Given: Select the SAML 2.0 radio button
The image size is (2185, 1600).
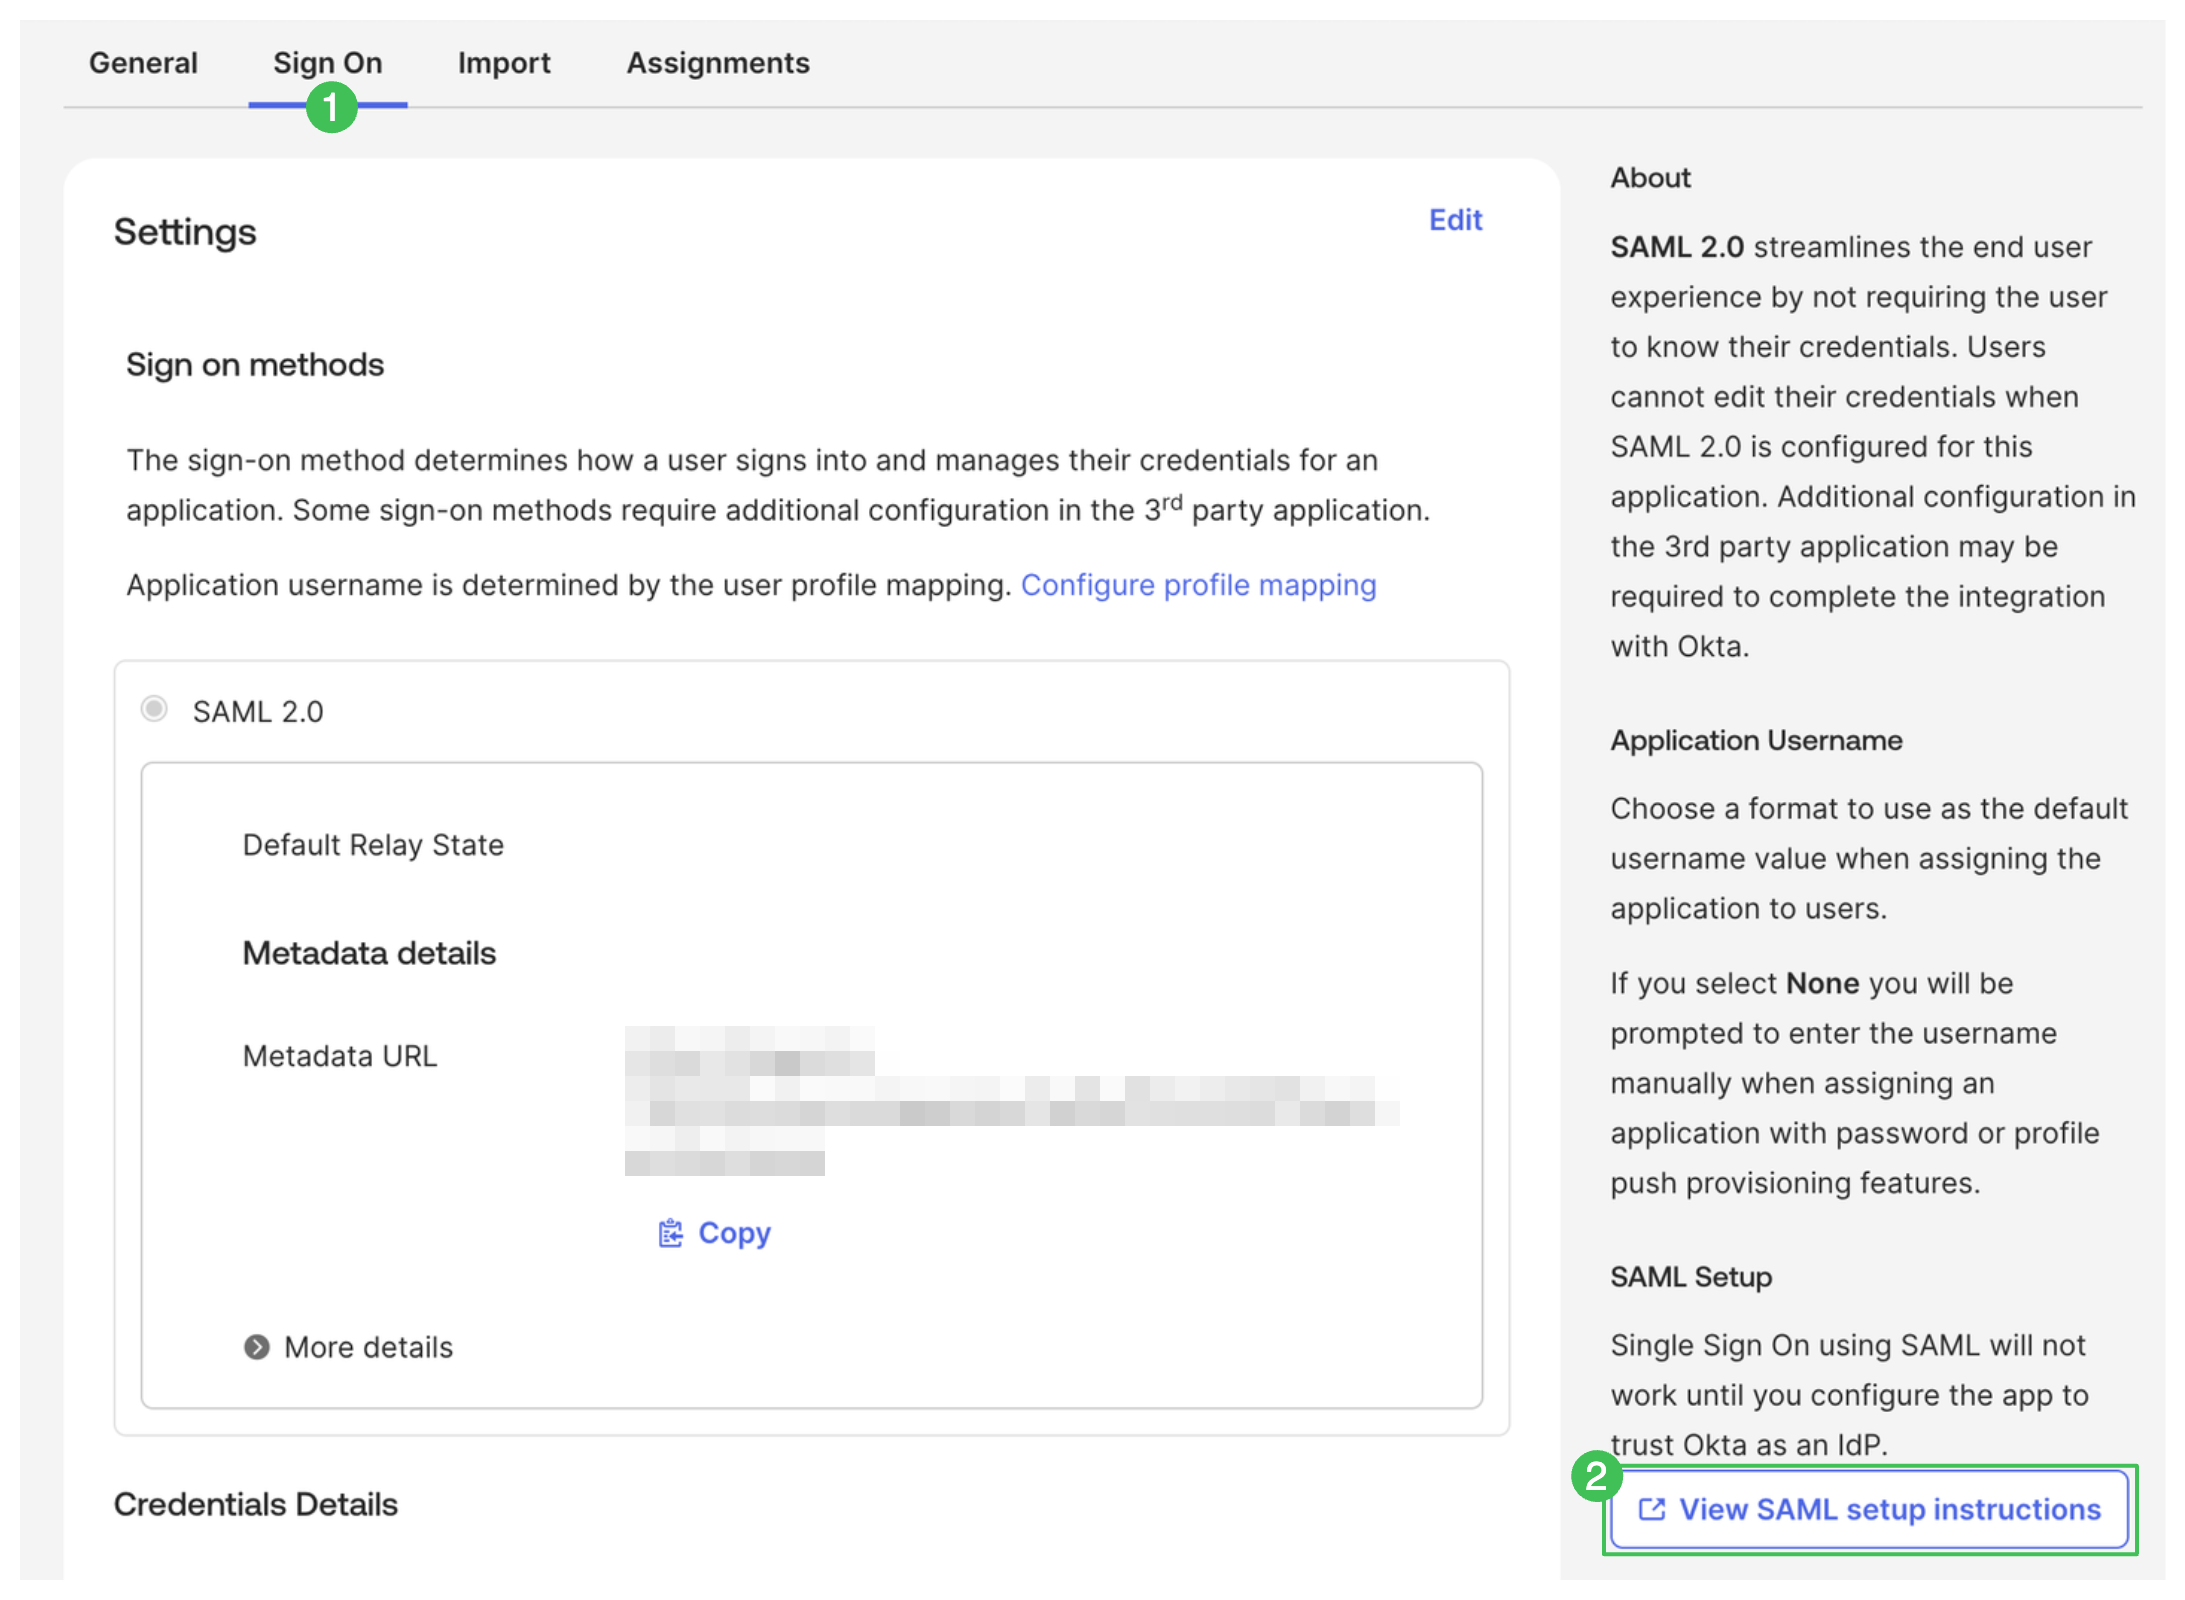Looking at the screenshot, I should (x=153, y=710).
